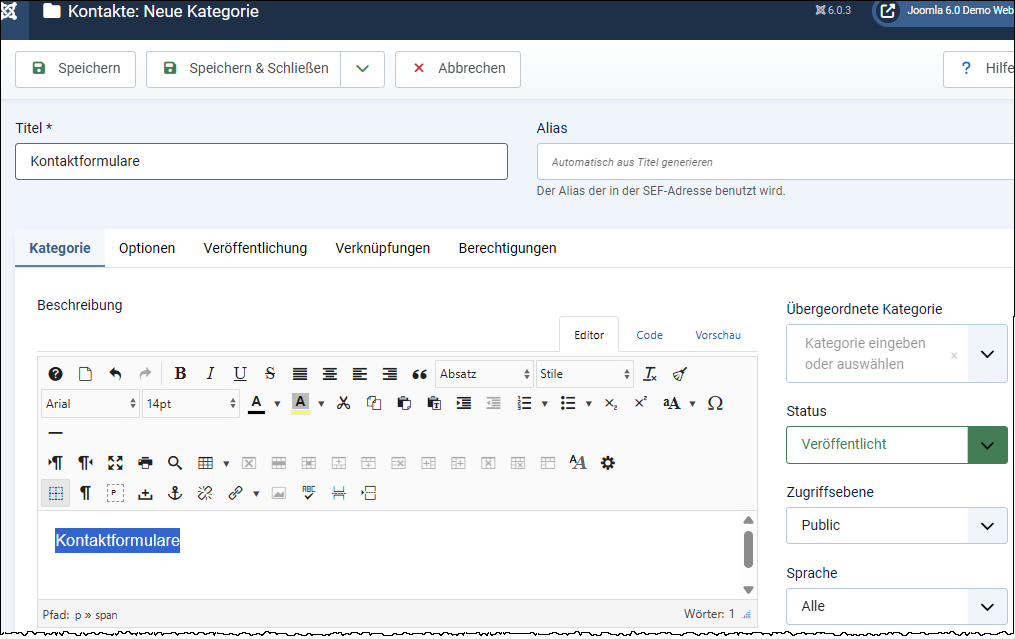1015x639 pixels.
Task: Click the Speichern button
Action: (76, 69)
